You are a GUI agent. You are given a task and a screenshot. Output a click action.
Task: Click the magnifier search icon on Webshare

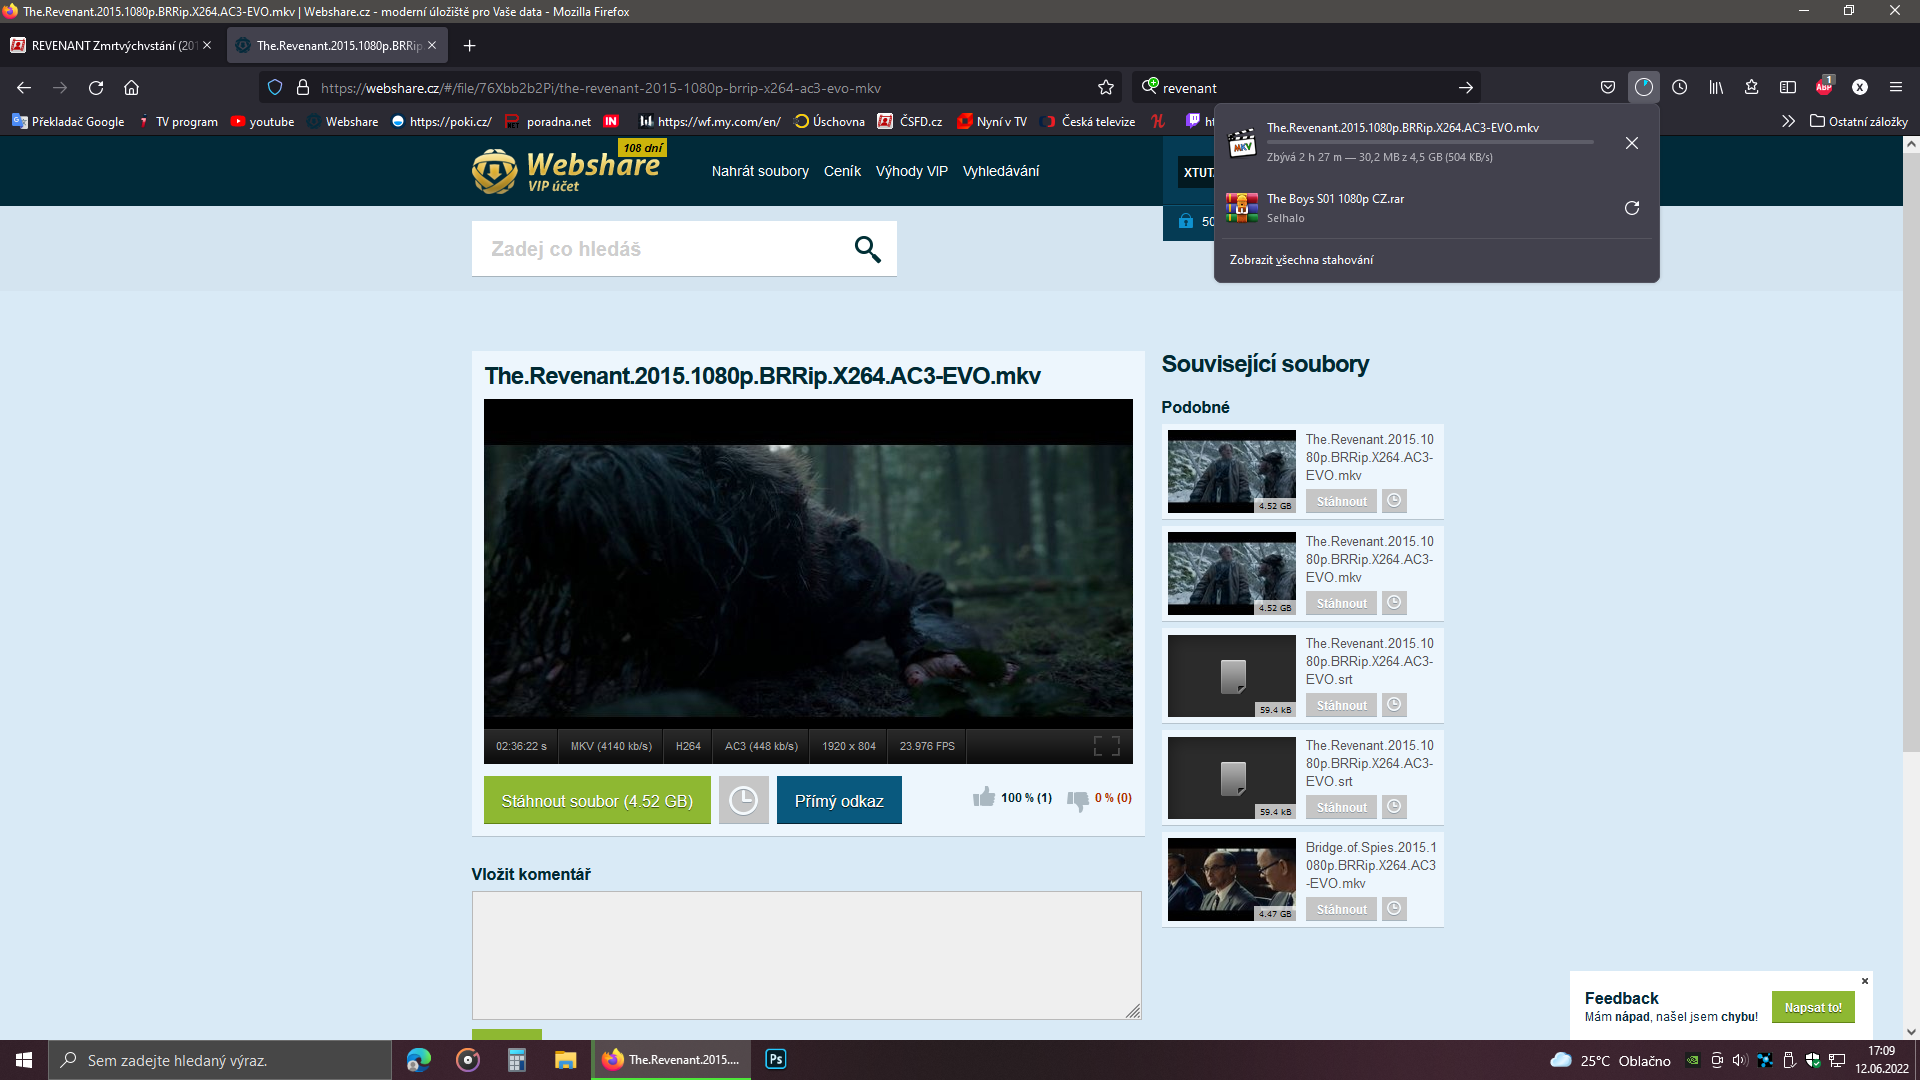(x=867, y=249)
